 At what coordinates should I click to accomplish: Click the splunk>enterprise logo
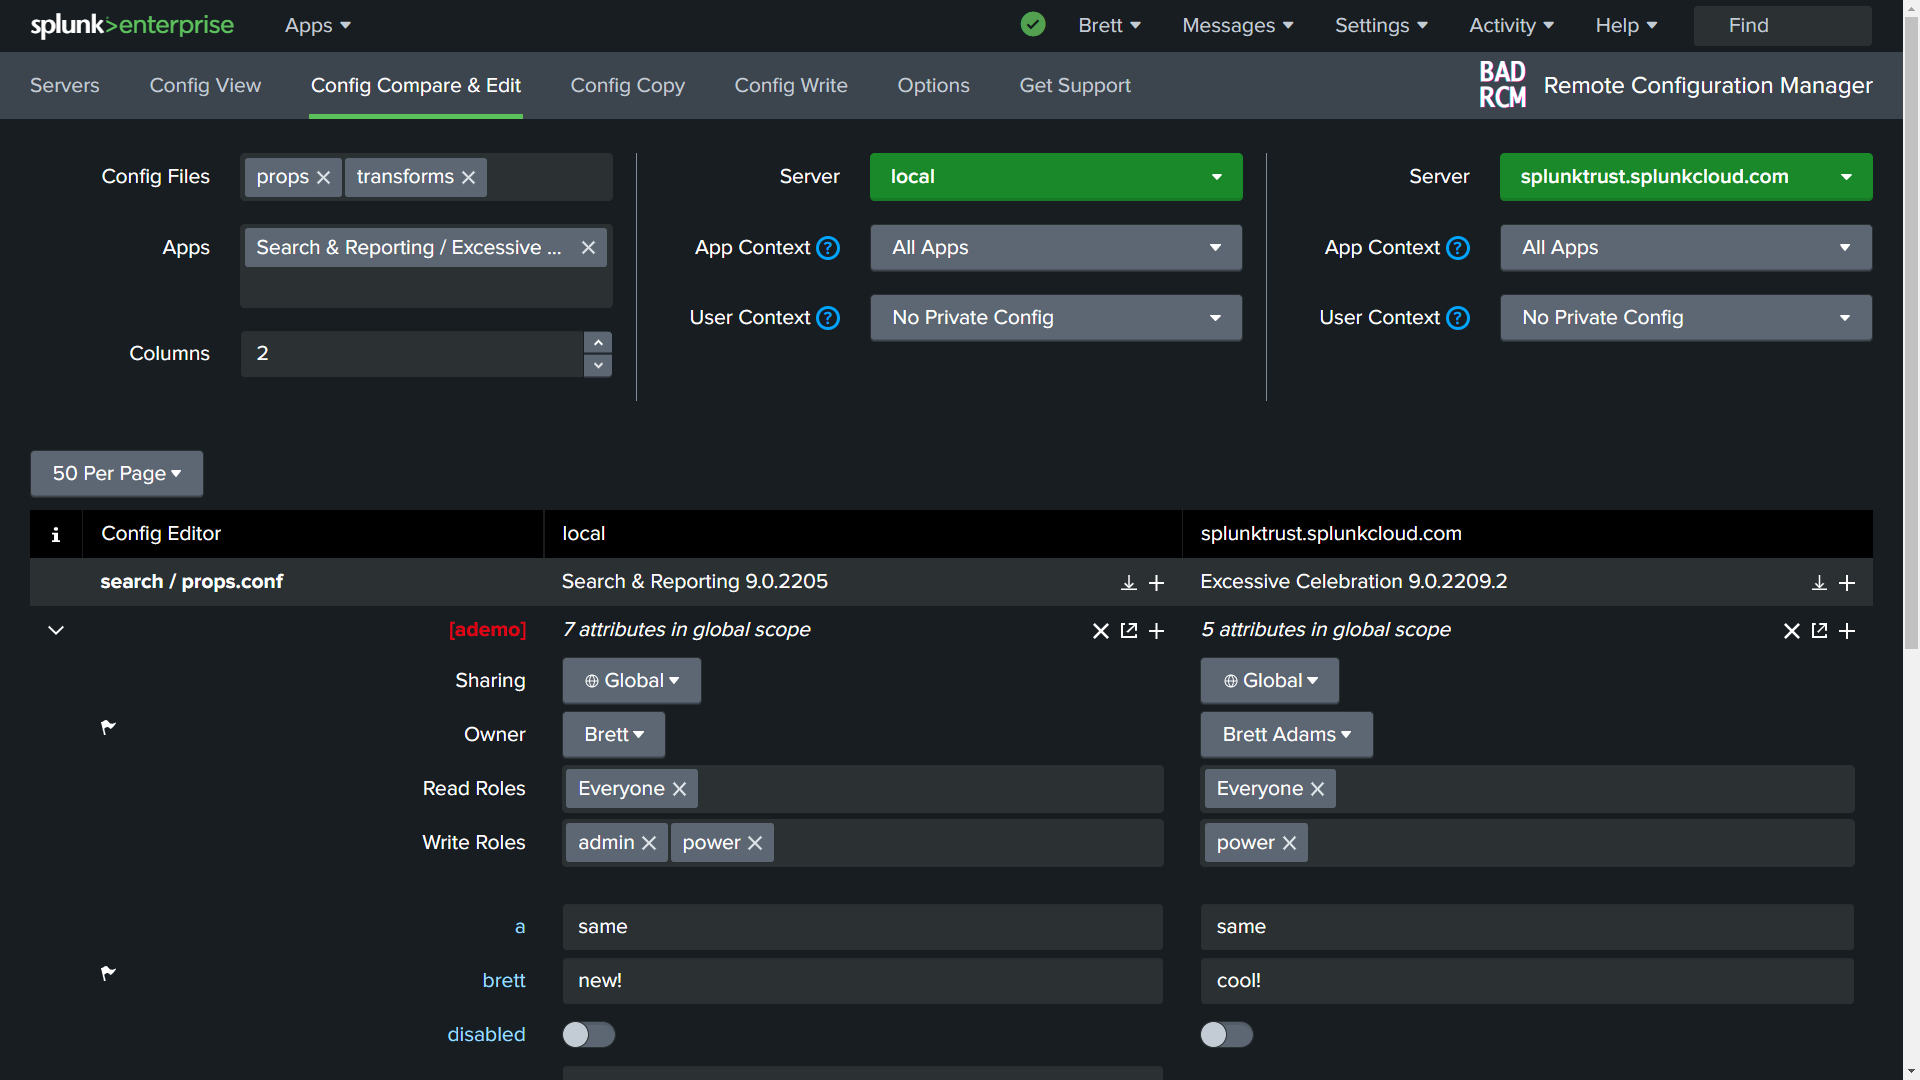[132, 25]
